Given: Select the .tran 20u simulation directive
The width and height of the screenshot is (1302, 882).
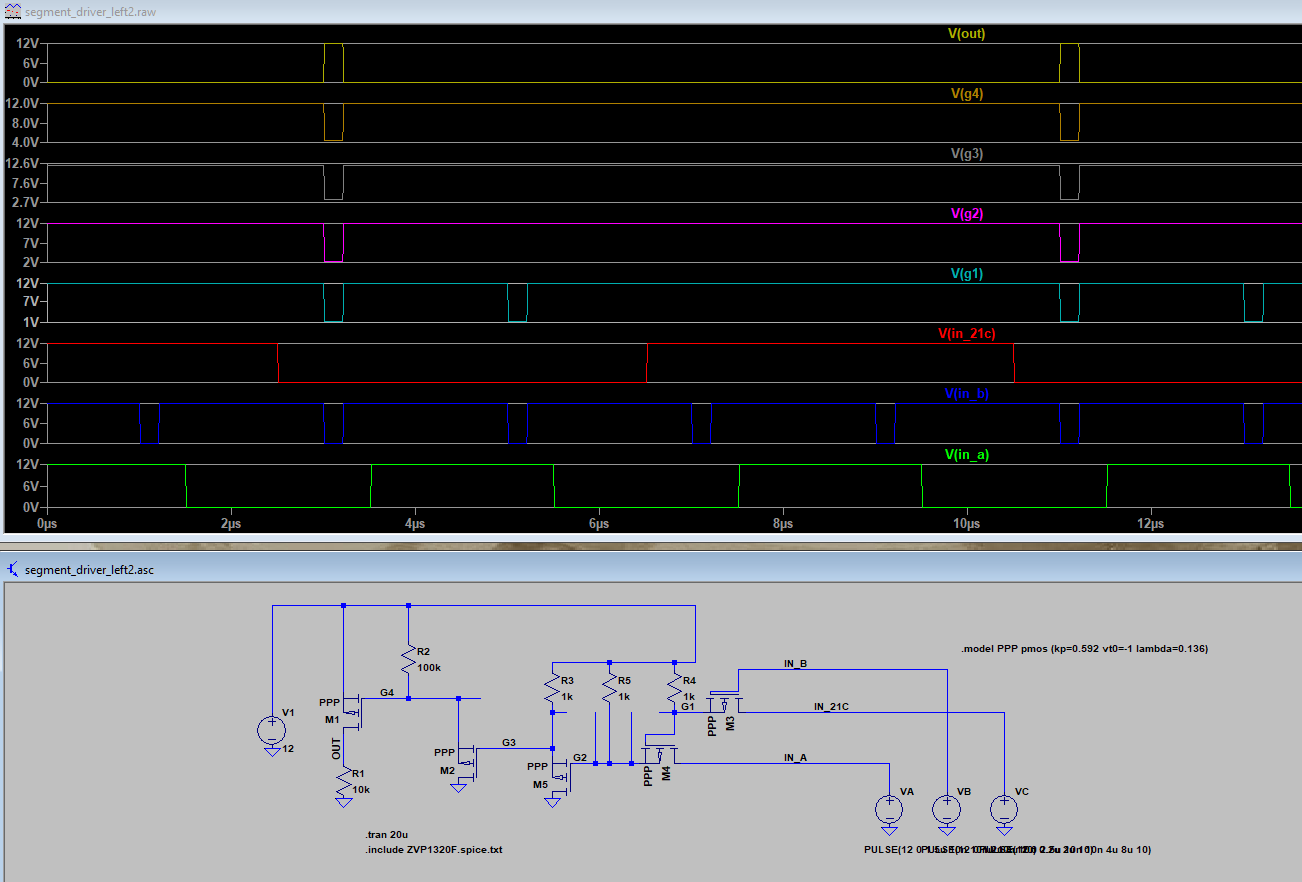Looking at the screenshot, I should (388, 834).
